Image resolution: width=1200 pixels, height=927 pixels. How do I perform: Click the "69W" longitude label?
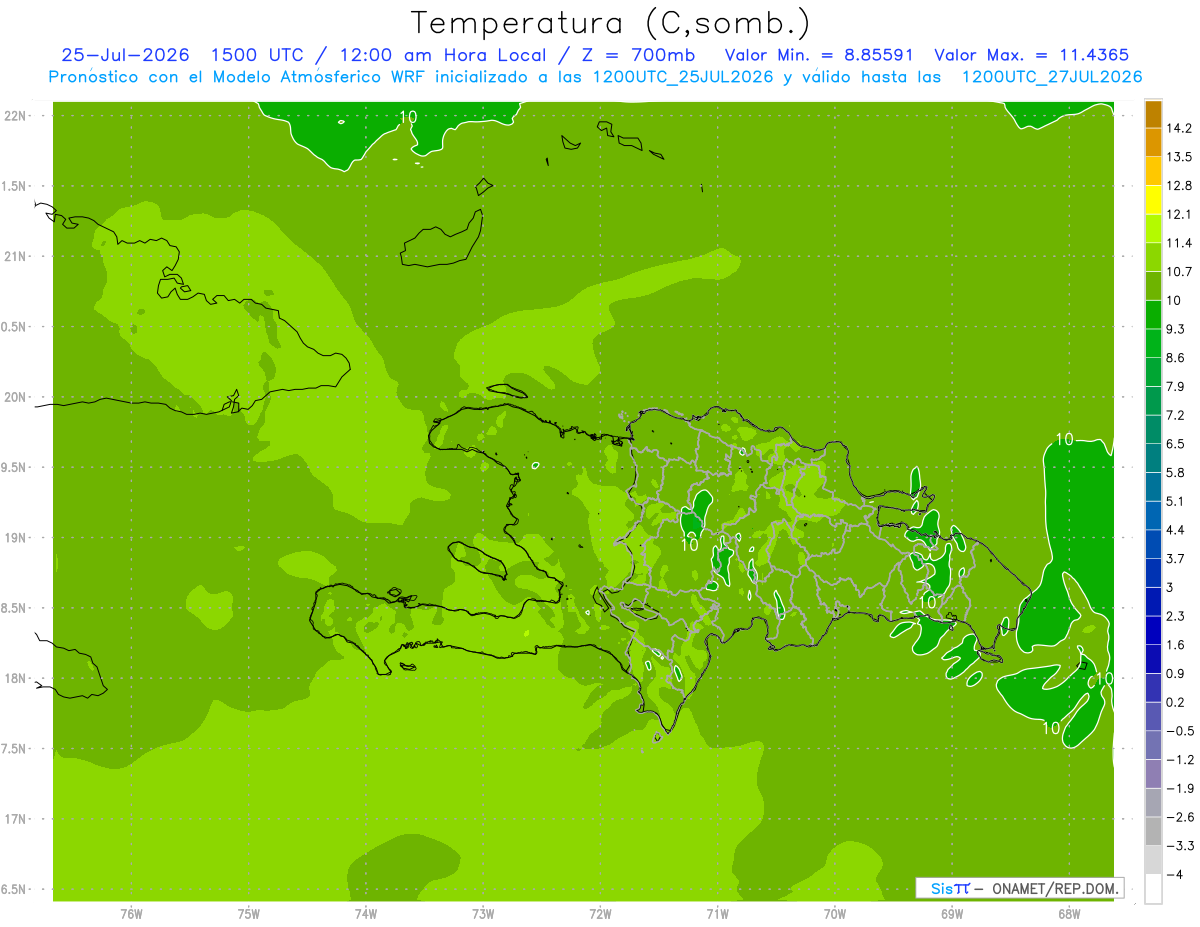[951, 913]
